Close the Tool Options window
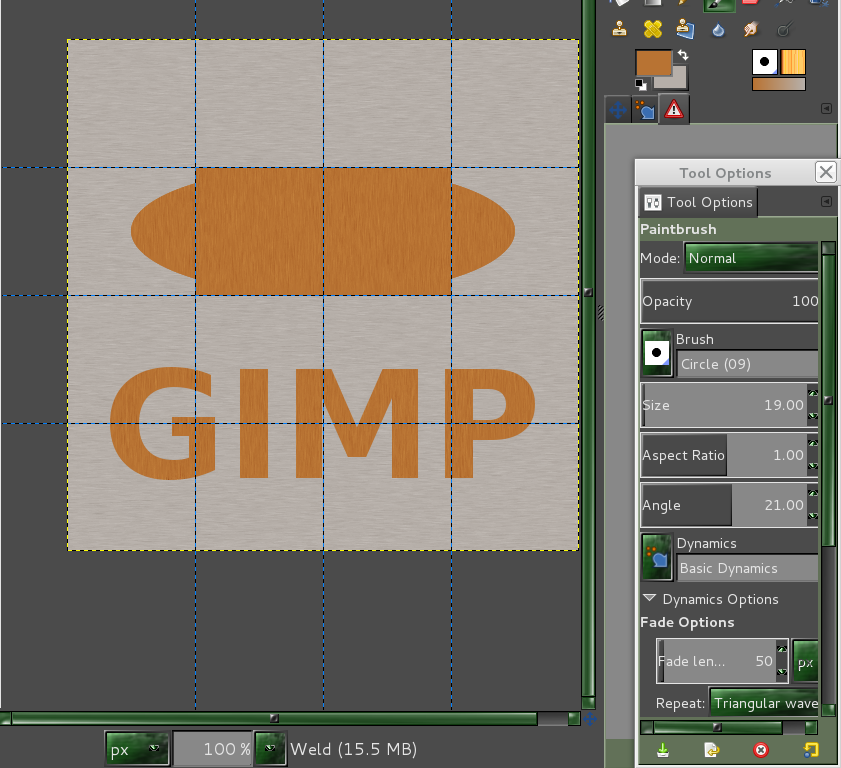The height and width of the screenshot is (768, 841). (x=826, y=172)
